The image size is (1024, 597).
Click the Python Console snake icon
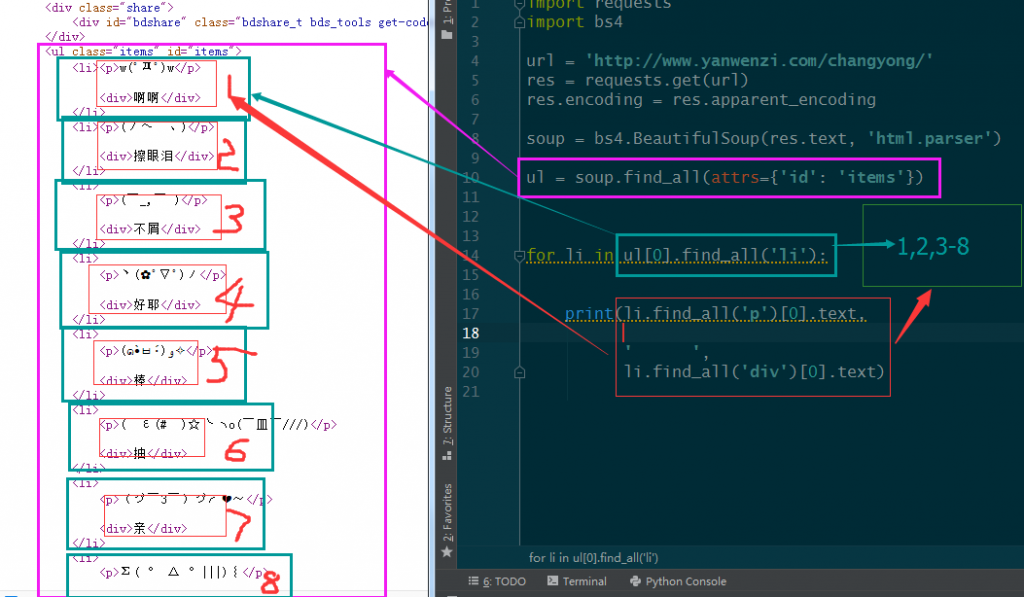tap(636, 581)
